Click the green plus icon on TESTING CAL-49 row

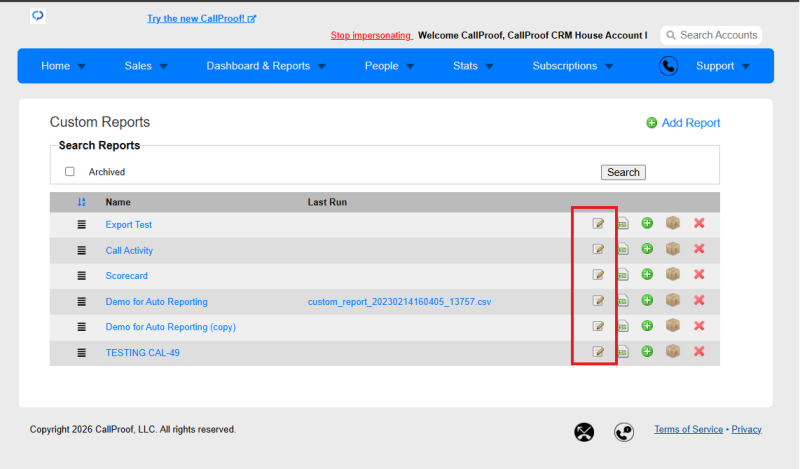click(647, 351)
